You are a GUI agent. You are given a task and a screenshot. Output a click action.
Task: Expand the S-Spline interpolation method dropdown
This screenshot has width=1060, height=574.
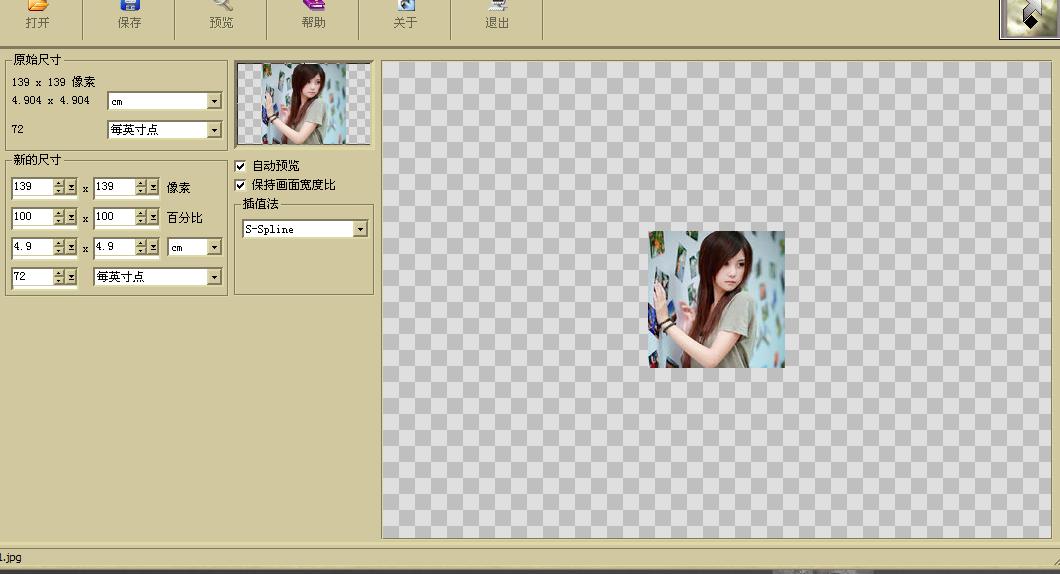[x=360, y=229]
